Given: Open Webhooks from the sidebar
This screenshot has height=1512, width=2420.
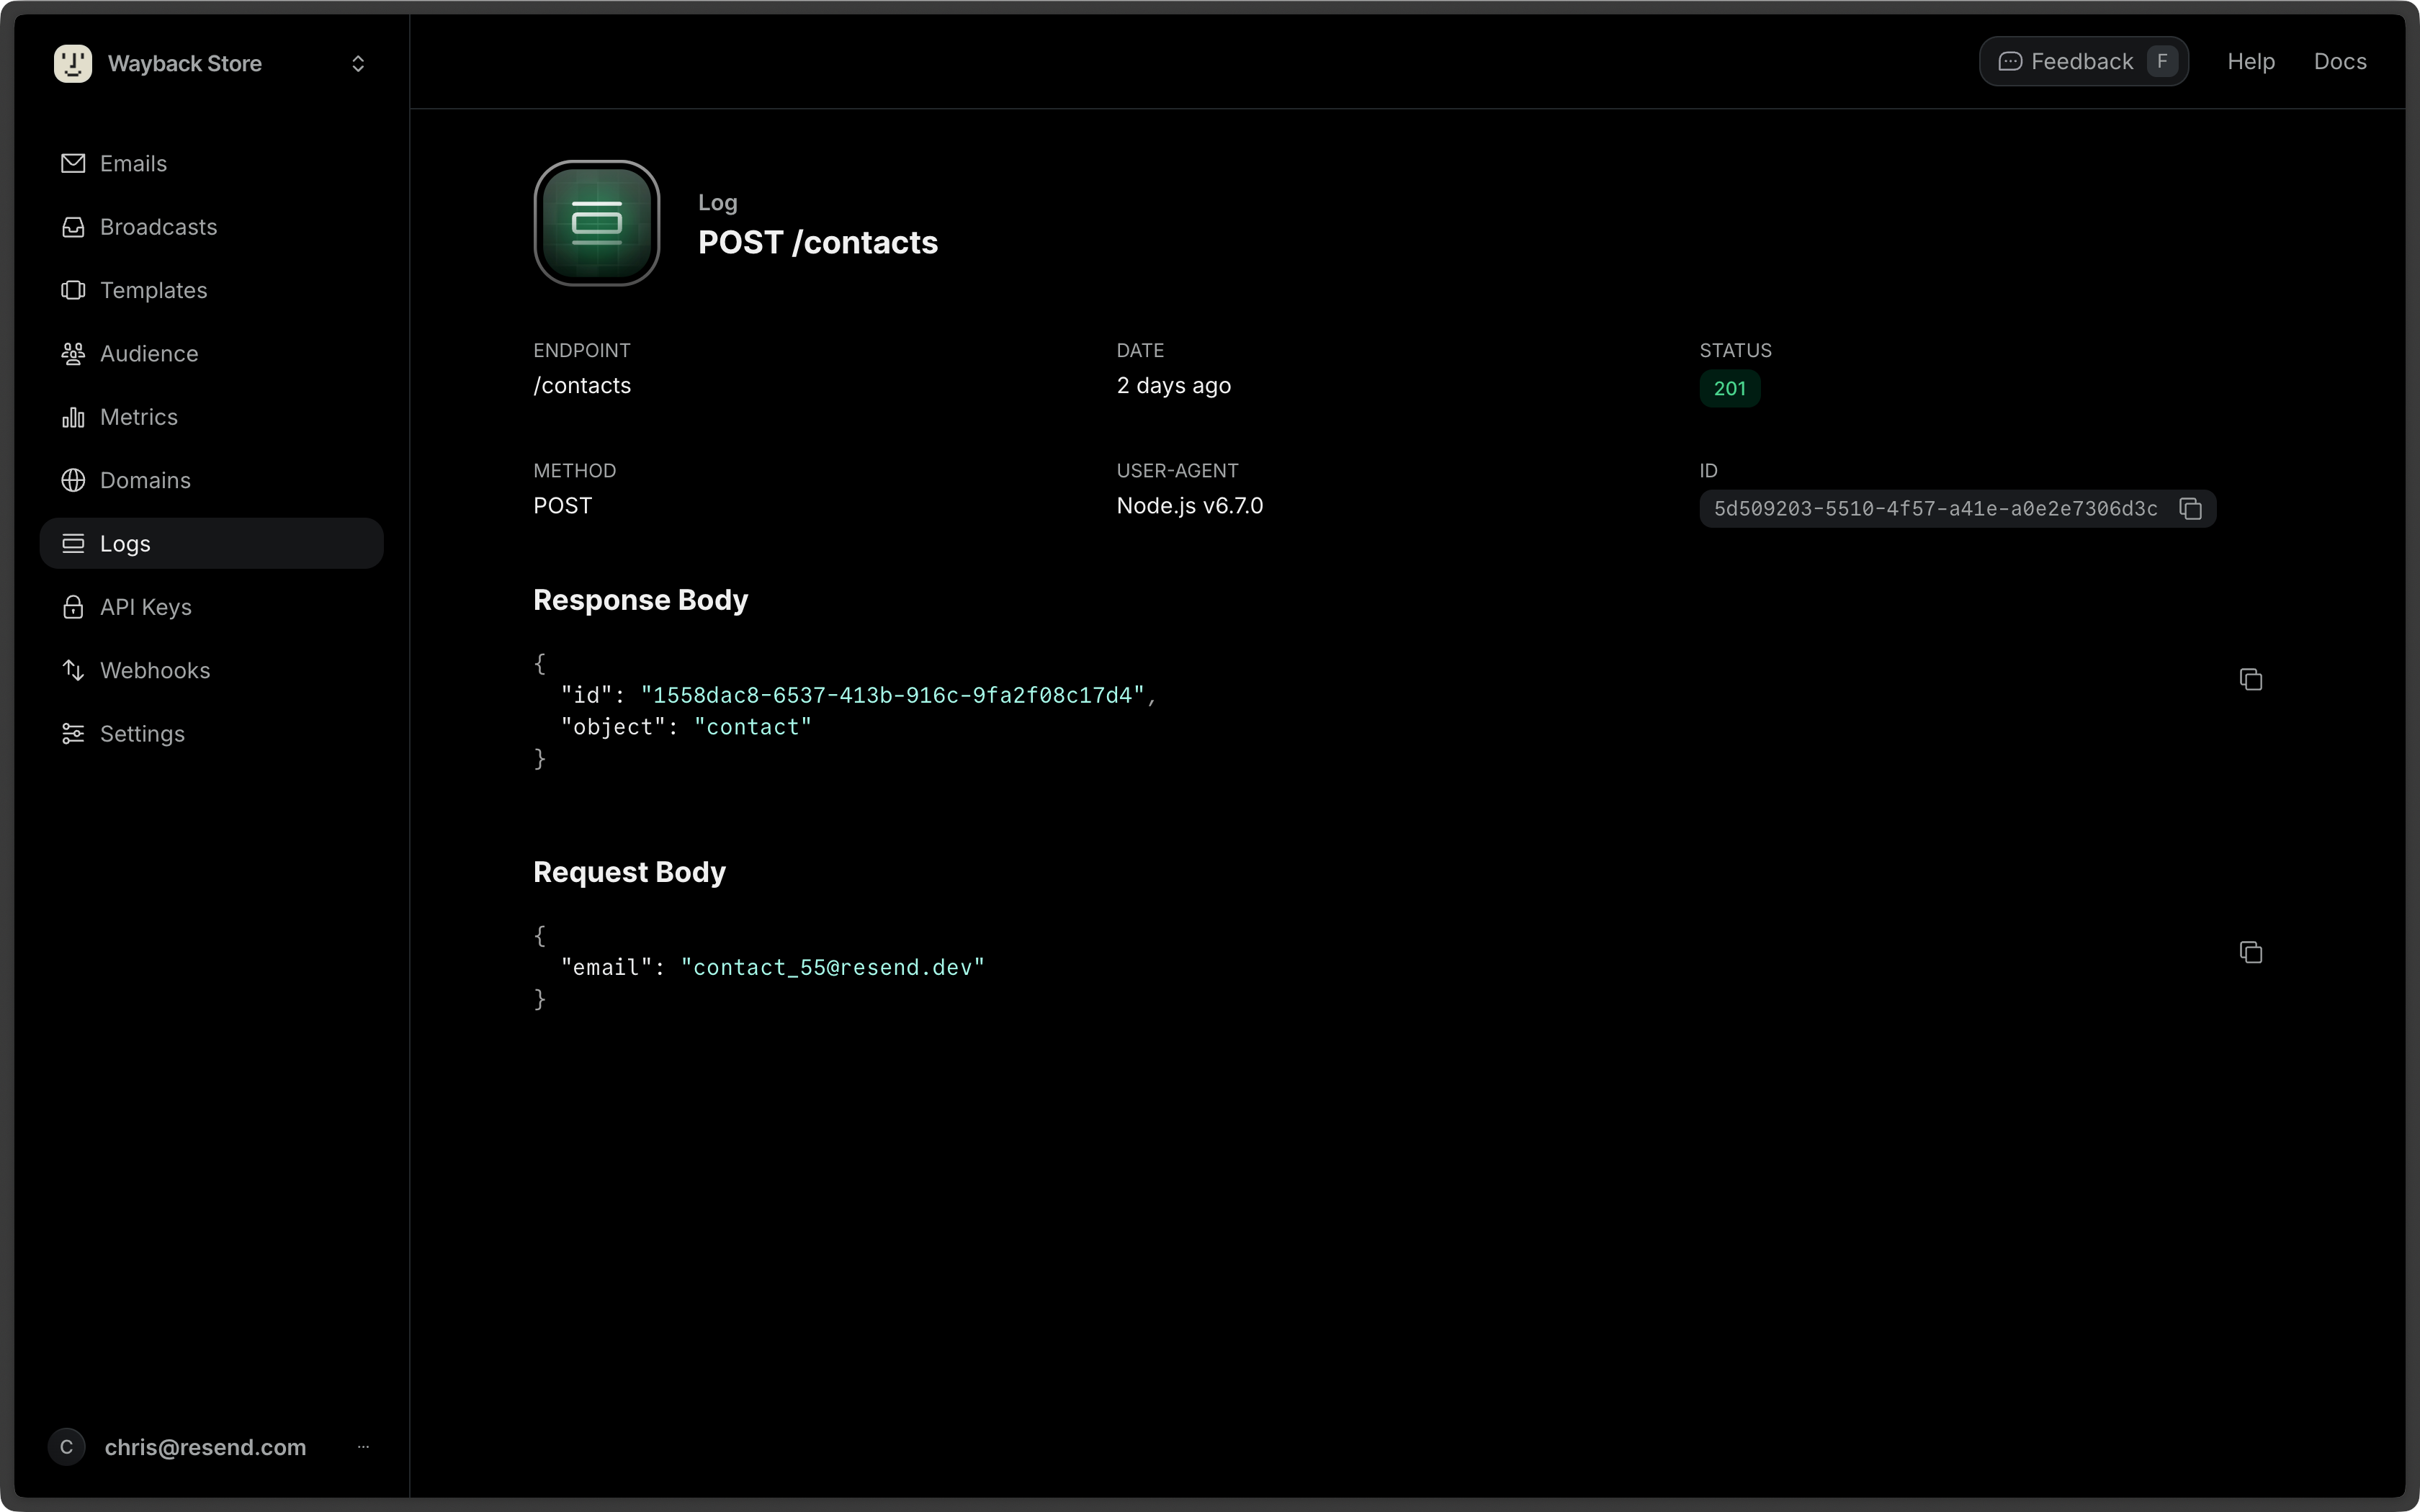Looking at the screenshot, I should coord(155,670).
